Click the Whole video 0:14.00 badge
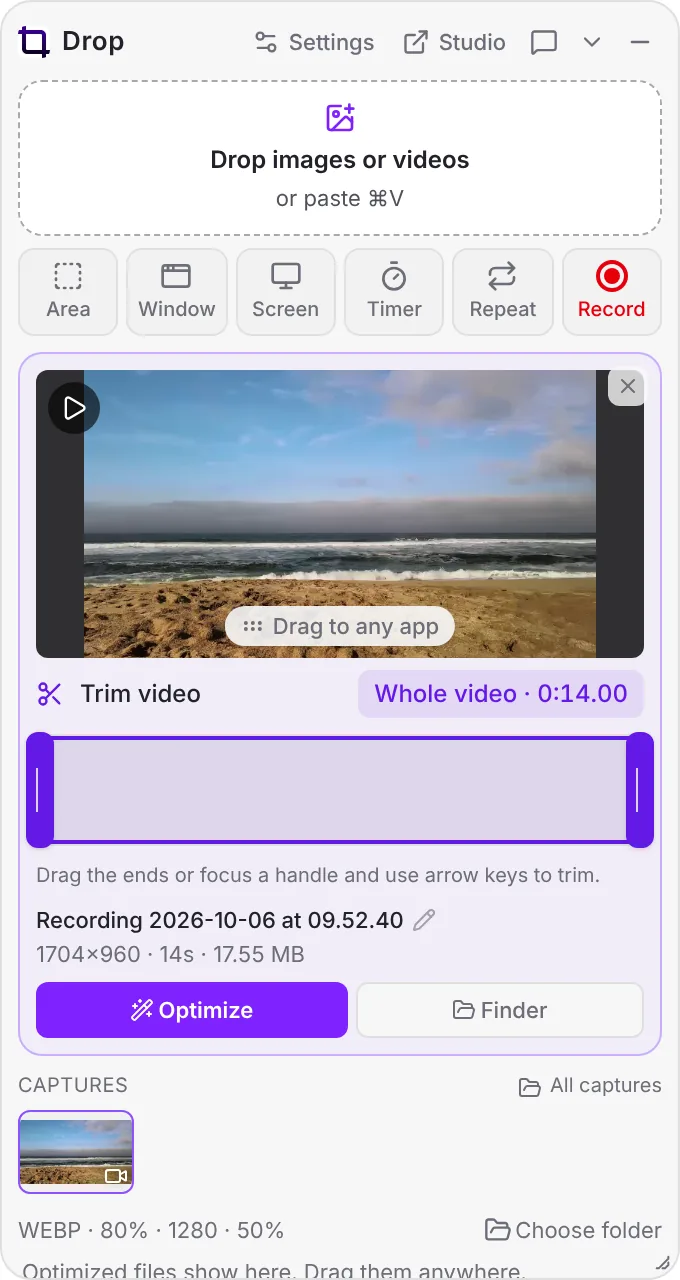Screen dimensions: 680x1280 click(501, 694)
